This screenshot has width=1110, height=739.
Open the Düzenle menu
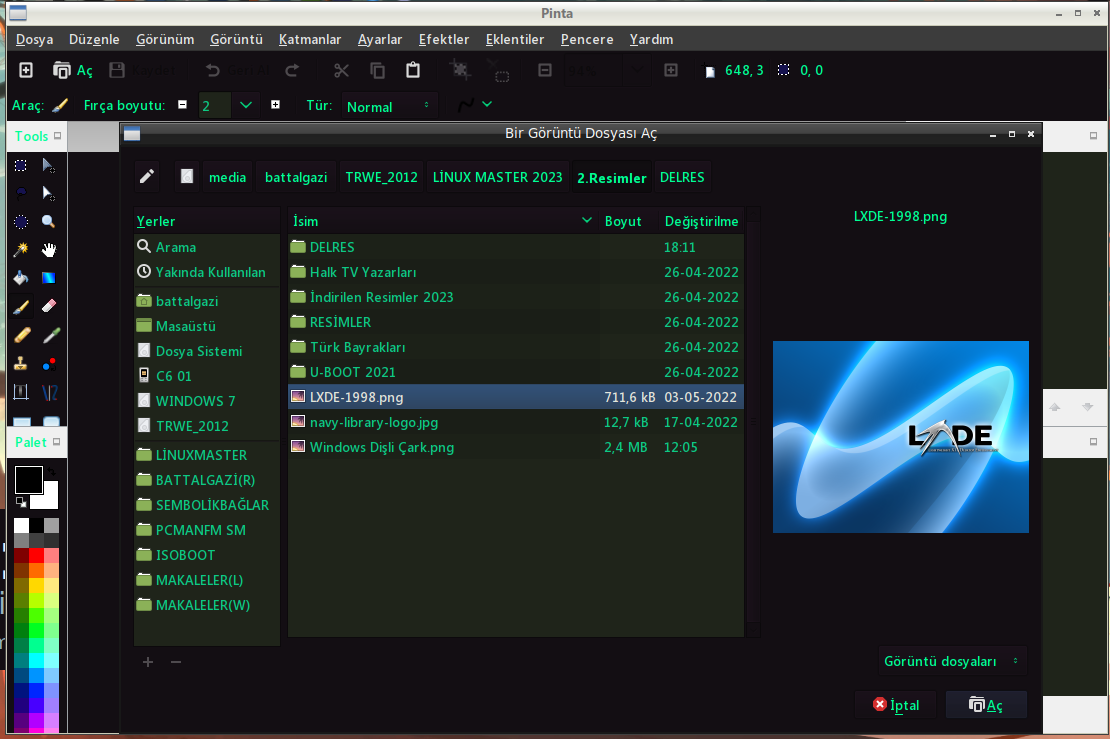click(x=94, y=40)
